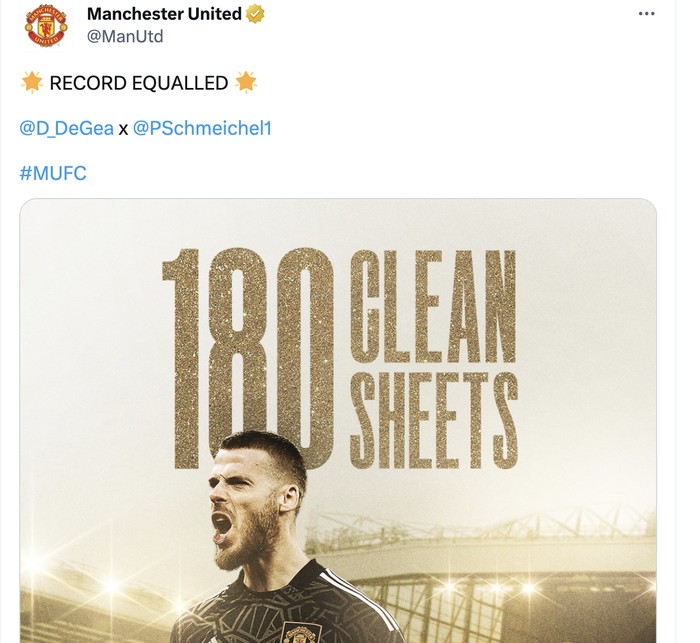Click the word SHEETS in the image

point(433,419)
